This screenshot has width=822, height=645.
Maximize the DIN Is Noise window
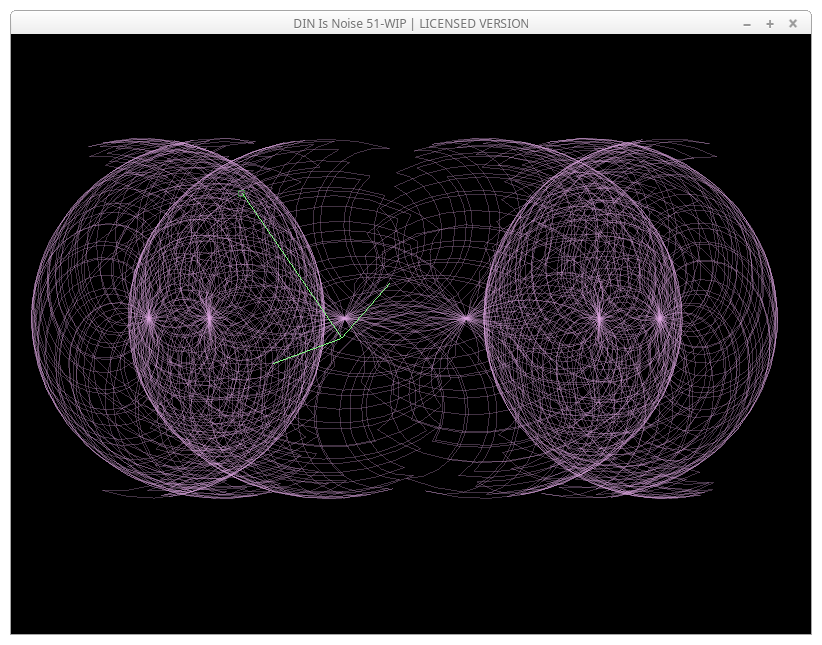(x=770, y=24)
